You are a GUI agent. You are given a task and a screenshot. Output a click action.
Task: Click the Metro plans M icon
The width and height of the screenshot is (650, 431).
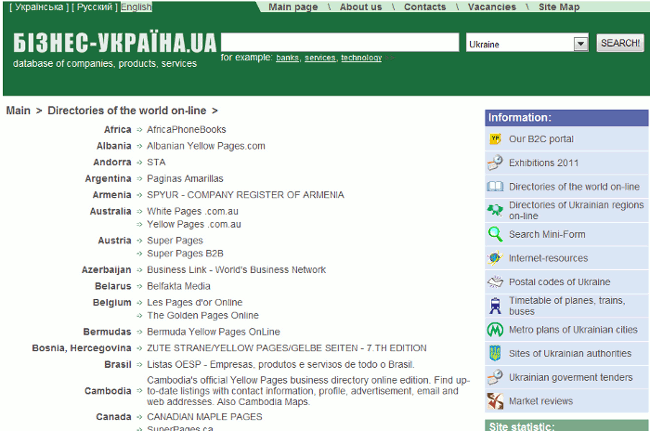[x=495, y=329]
